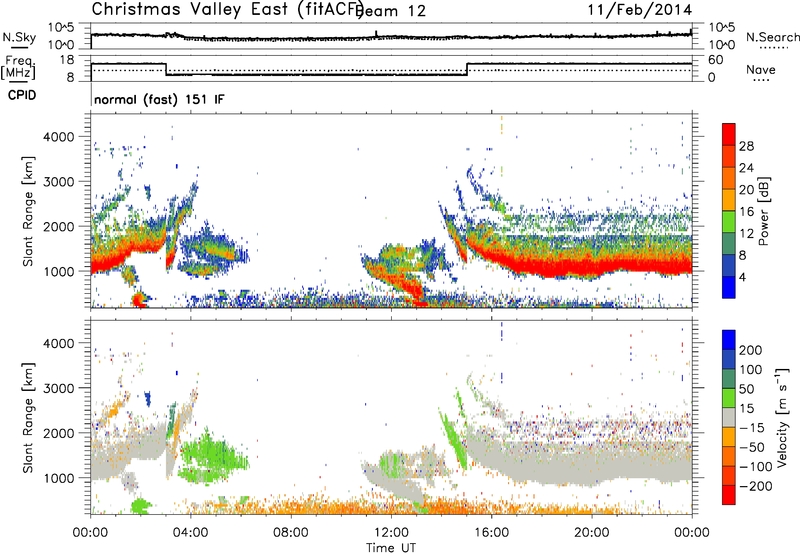The width and height of the screenshot is (800, 554).
Task: Click the 50 tick on Velocity color bar
Action: (x=746, y=389)
